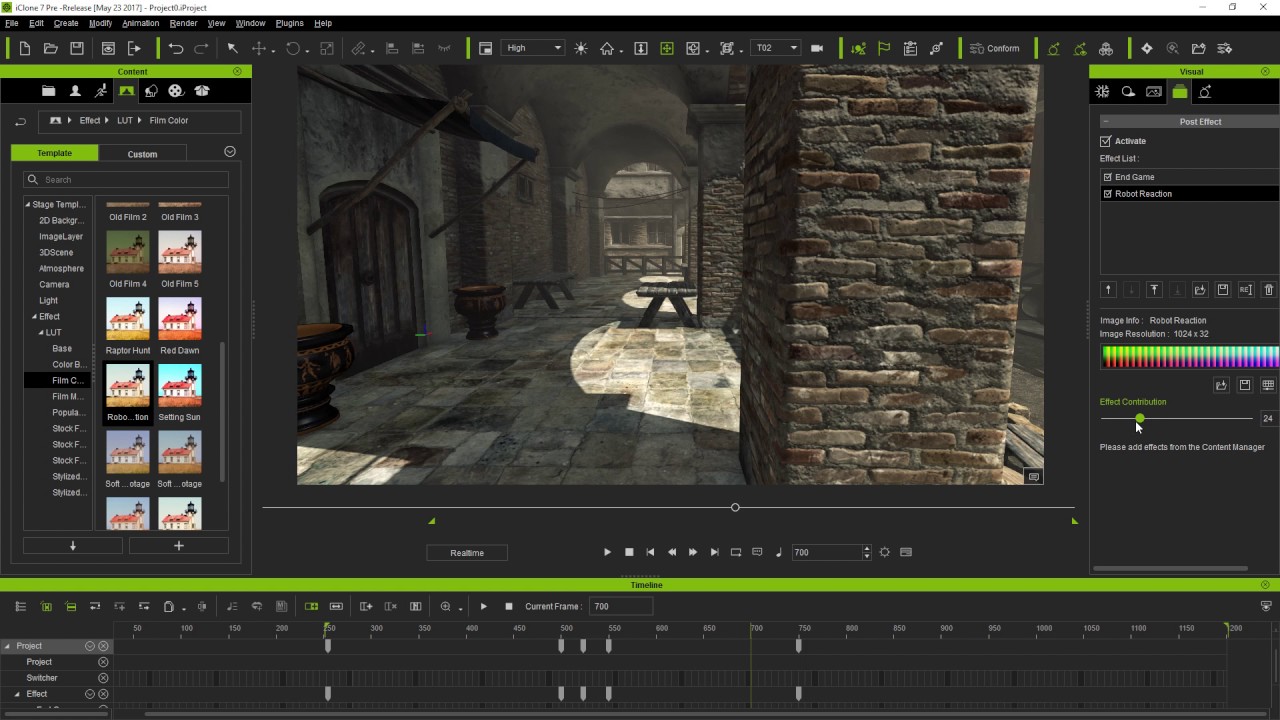Select the Film Color breadcrumb
The height and width of the screenshot is (720, 1280).
(x=169, y=121)
